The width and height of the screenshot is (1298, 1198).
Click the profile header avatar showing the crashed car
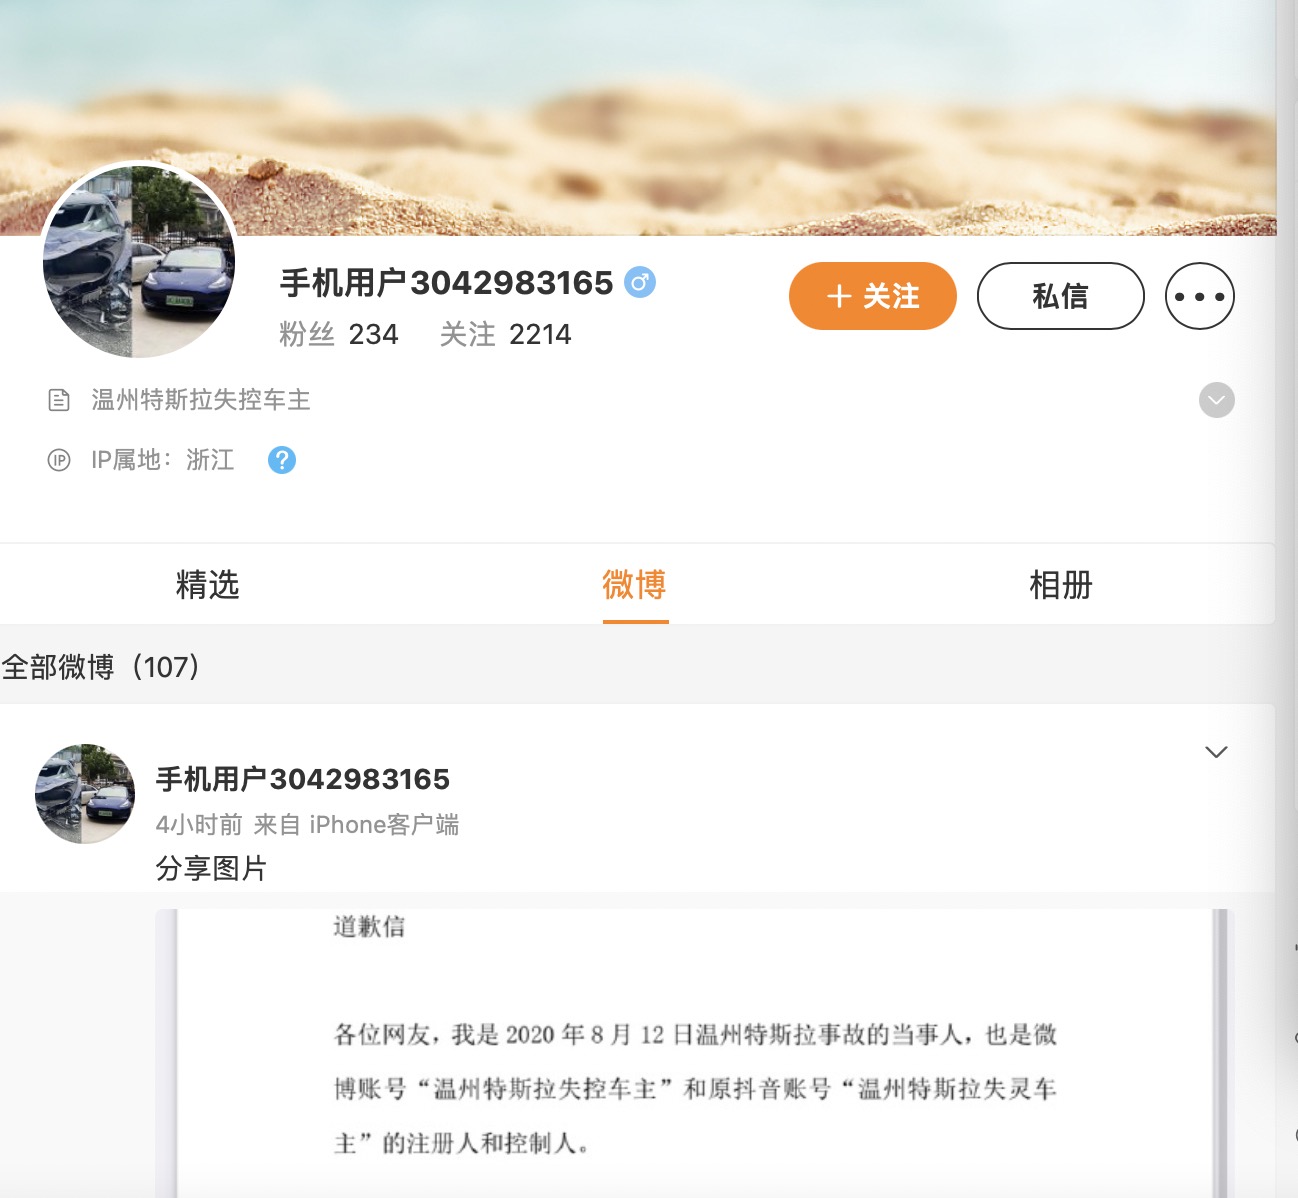pos(138,256)
